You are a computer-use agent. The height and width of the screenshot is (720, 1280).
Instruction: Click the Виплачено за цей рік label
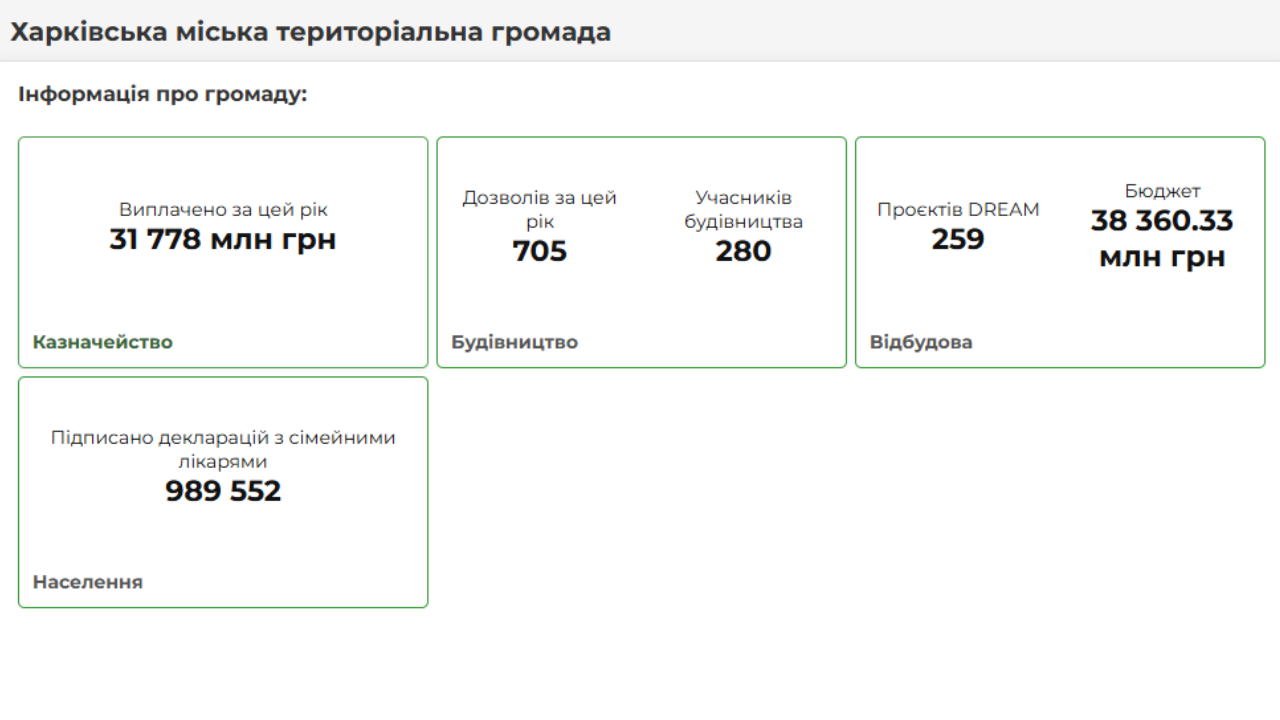point(223,210)
